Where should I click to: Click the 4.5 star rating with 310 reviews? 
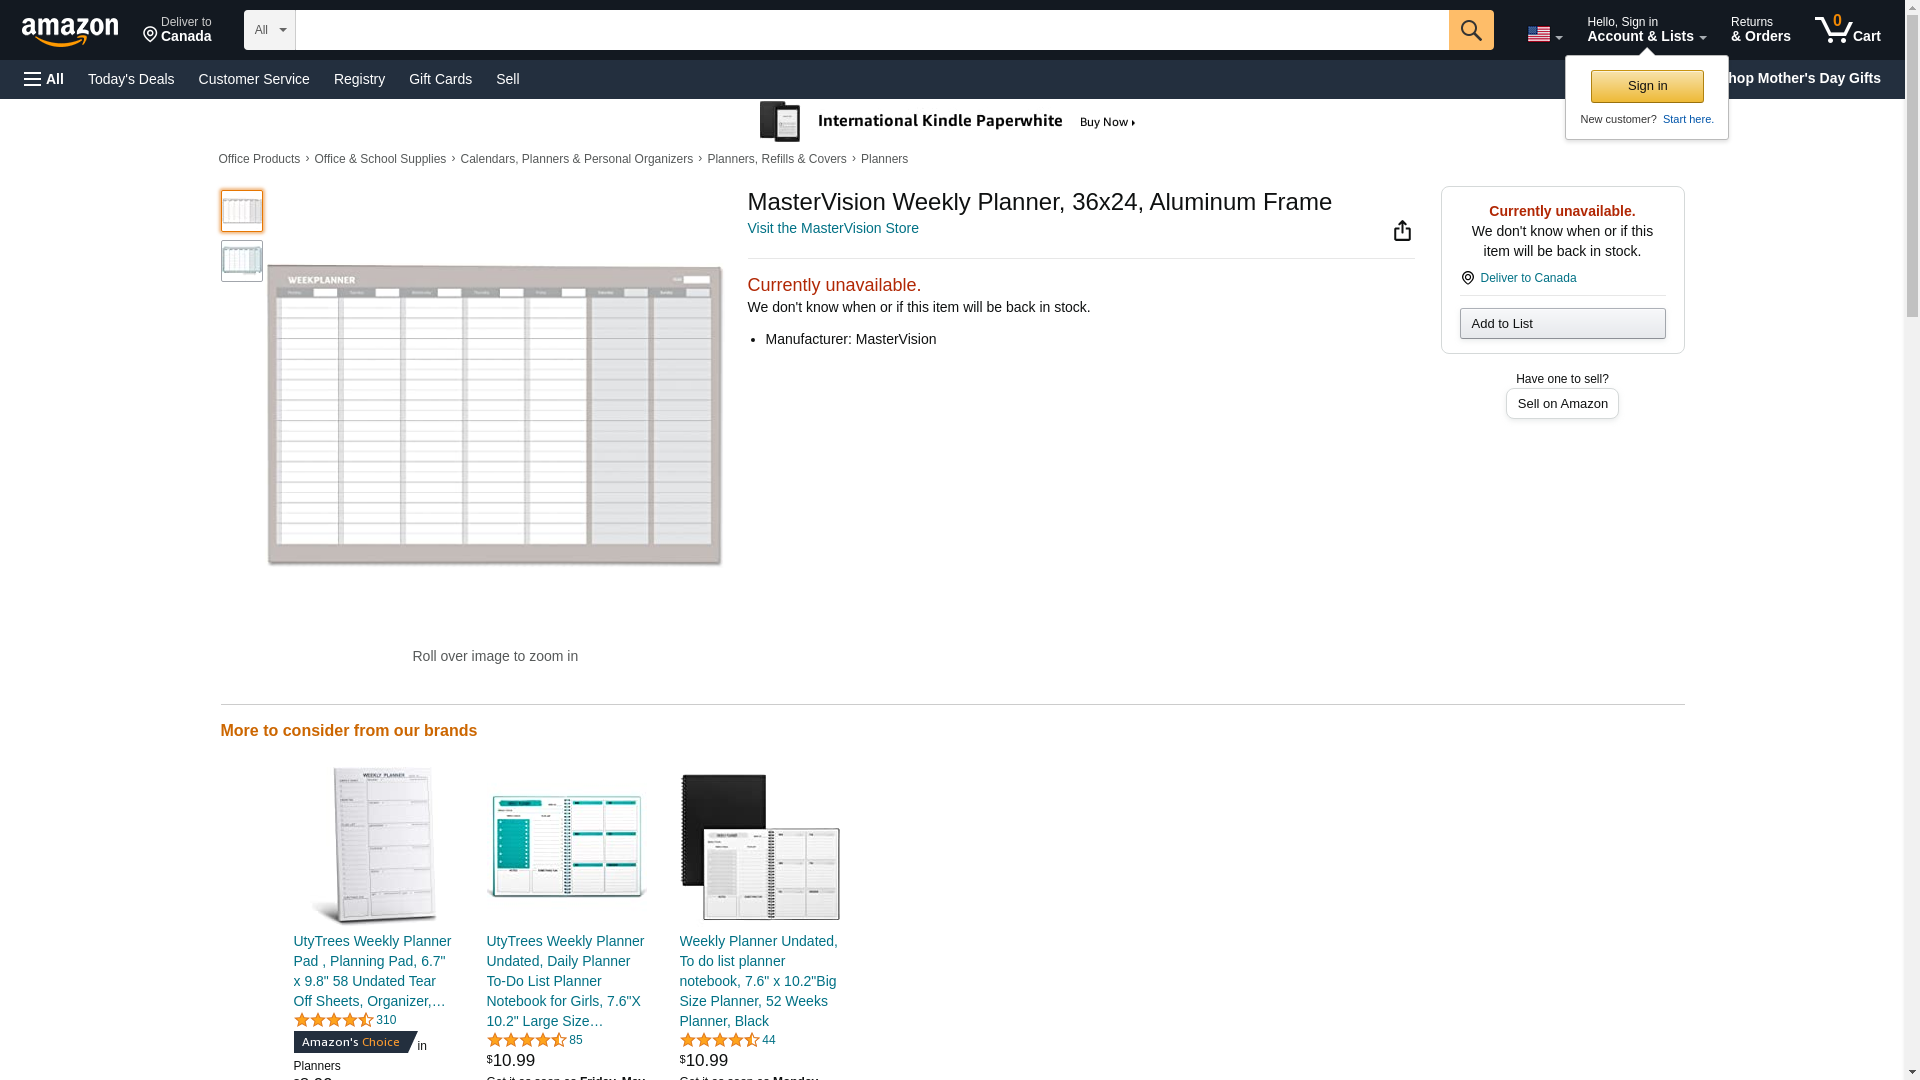[x=334, y=1020]
